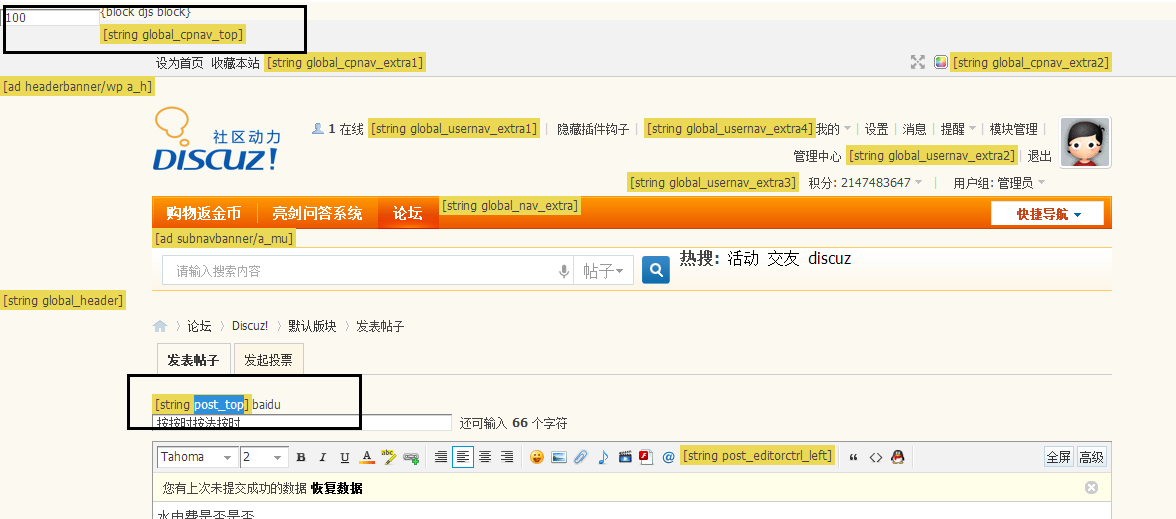
Task: Toggle bold text formatting
Action: click(301, 458)
